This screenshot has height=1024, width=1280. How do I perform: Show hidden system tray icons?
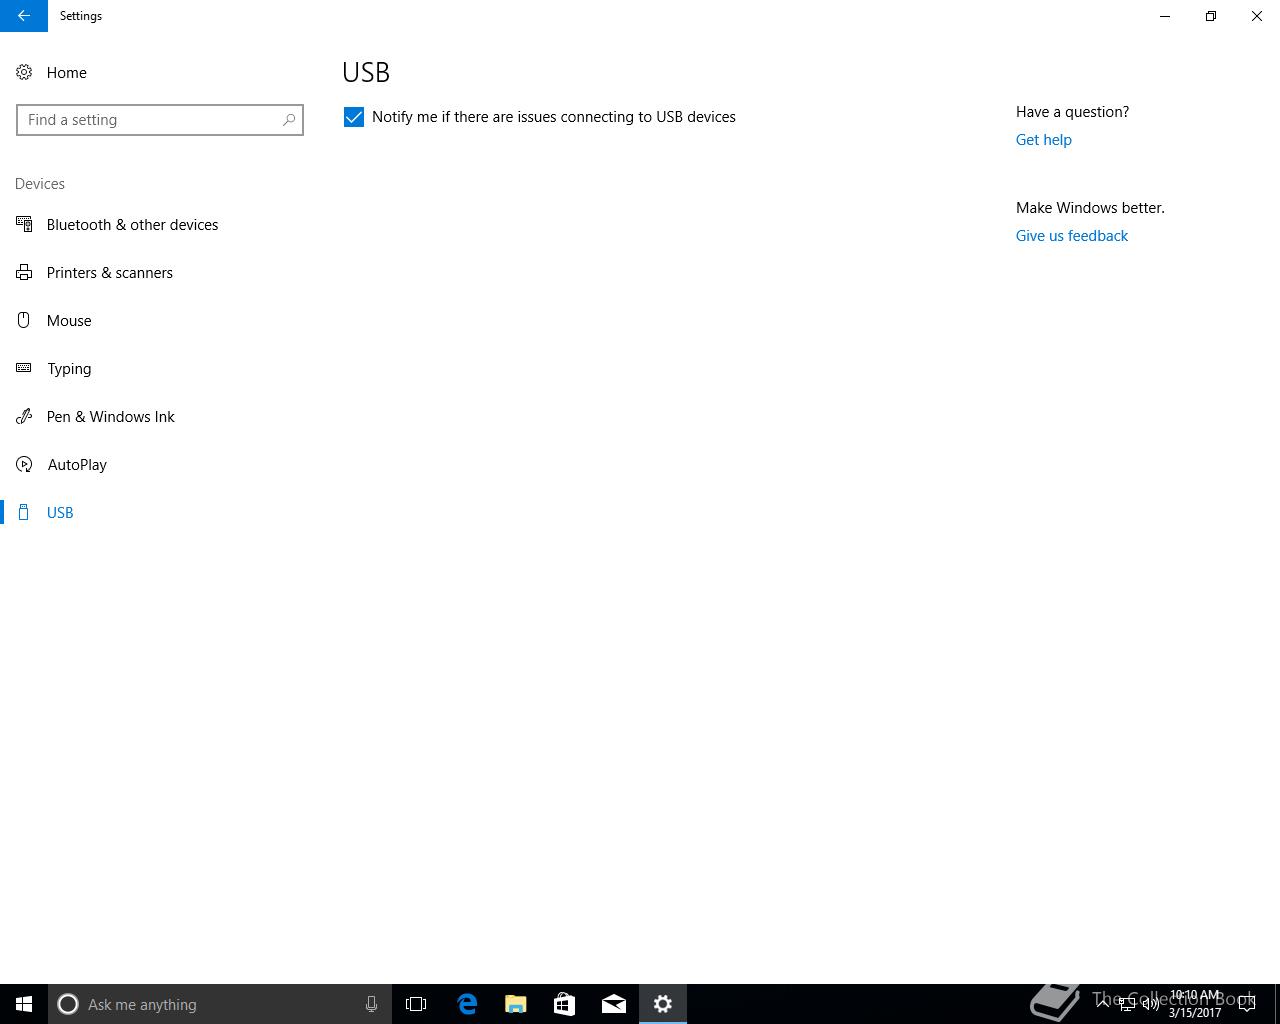[1103, 1004]
